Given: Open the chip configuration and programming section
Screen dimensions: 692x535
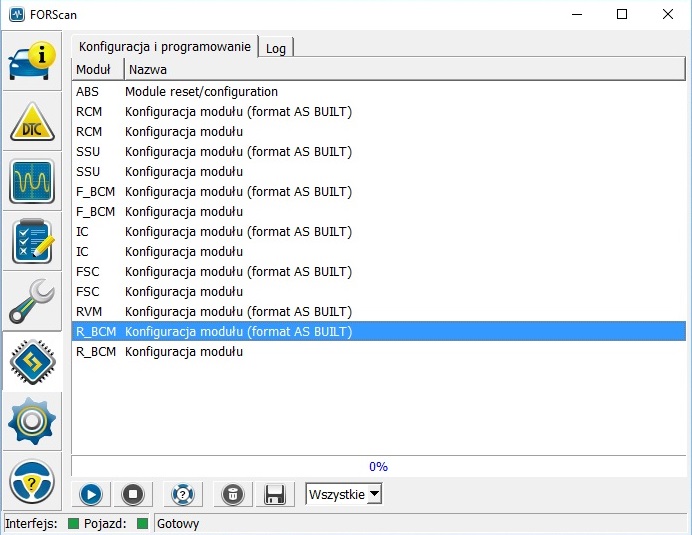Looking at the screenshot, I should point(32,361).
